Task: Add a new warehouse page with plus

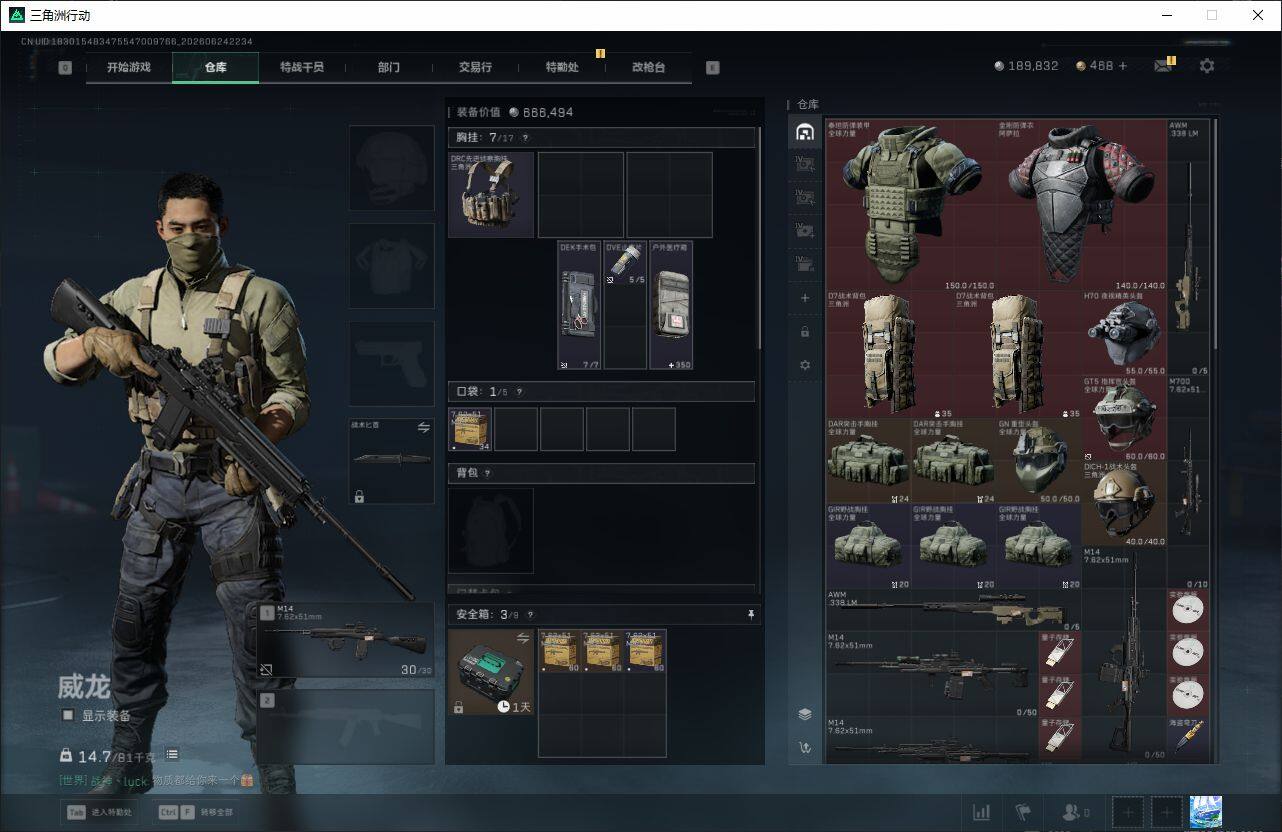Action: point(805,298)
